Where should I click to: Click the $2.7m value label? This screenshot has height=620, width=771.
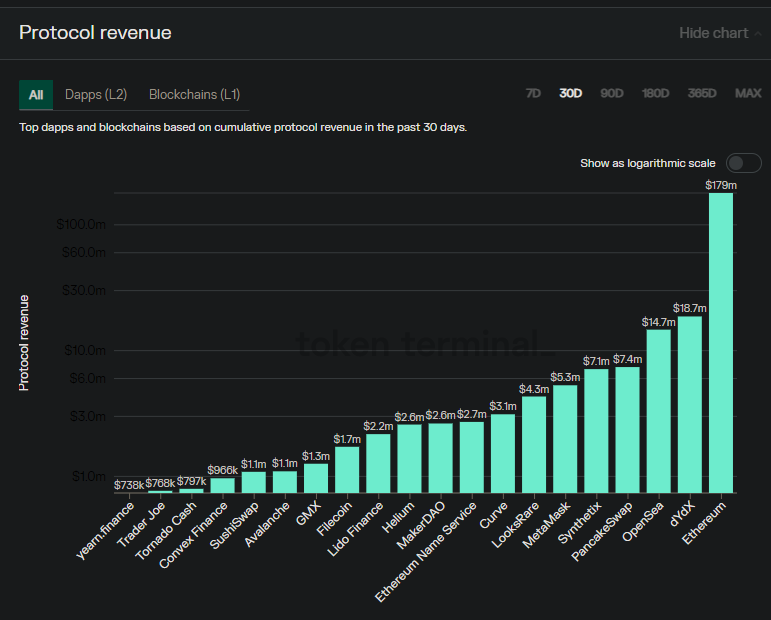click(x=472, y=414)
